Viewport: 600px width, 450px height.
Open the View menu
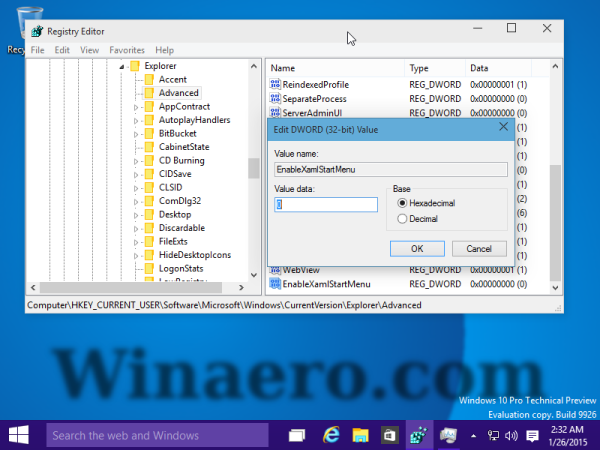pyautogui.click(x=90, y=50)
